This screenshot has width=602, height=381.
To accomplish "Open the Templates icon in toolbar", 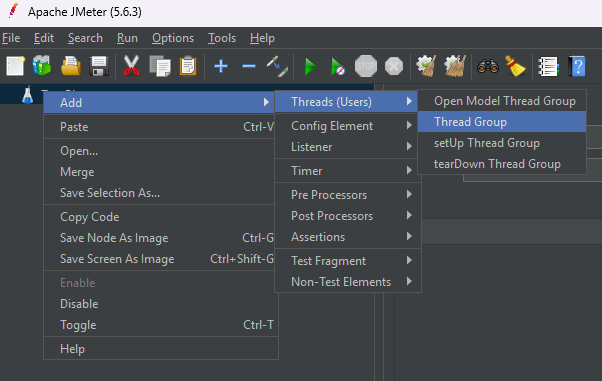I will click(41, 66).
